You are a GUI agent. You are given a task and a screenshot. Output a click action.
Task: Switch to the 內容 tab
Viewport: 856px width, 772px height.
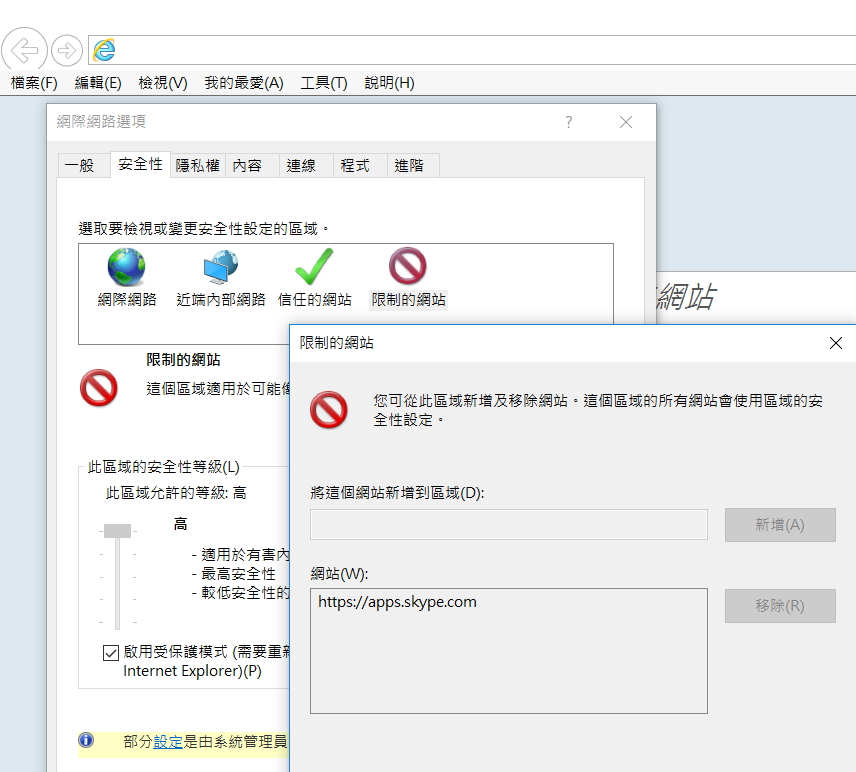252,165
